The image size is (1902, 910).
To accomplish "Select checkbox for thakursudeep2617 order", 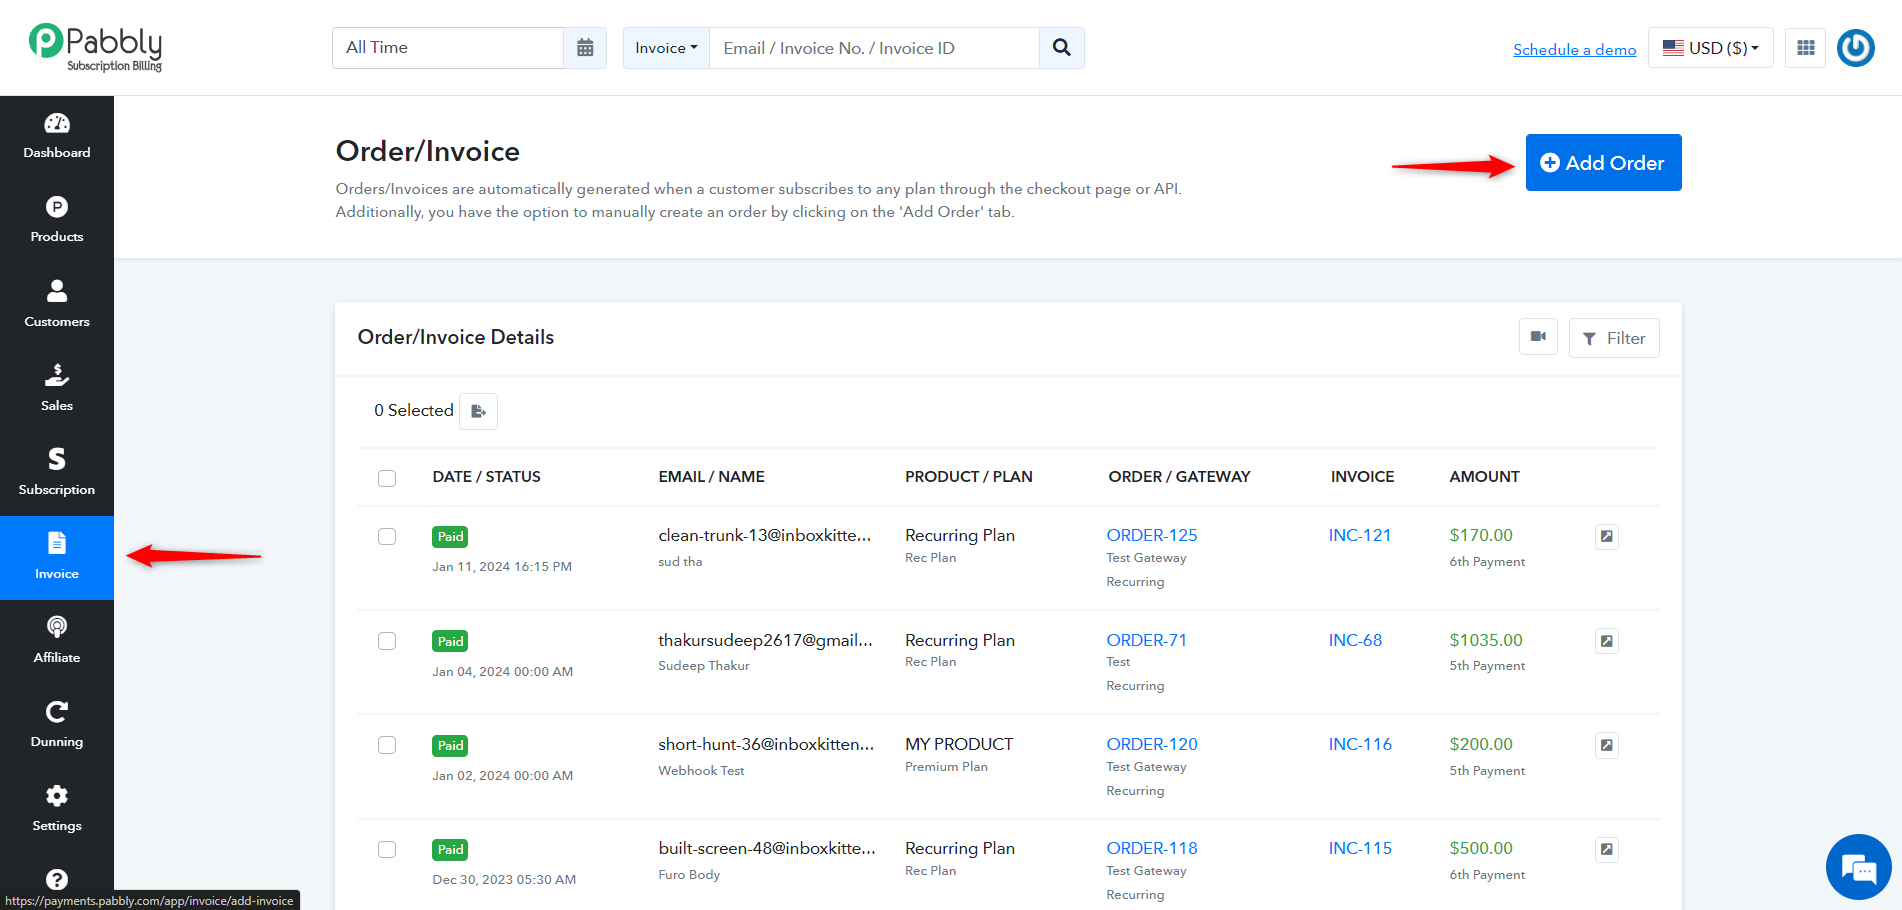I will point(387,641).
